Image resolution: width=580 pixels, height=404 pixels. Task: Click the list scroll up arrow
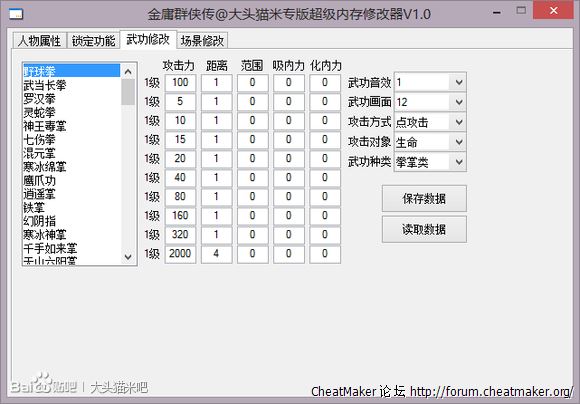click(x=128, y=72)
